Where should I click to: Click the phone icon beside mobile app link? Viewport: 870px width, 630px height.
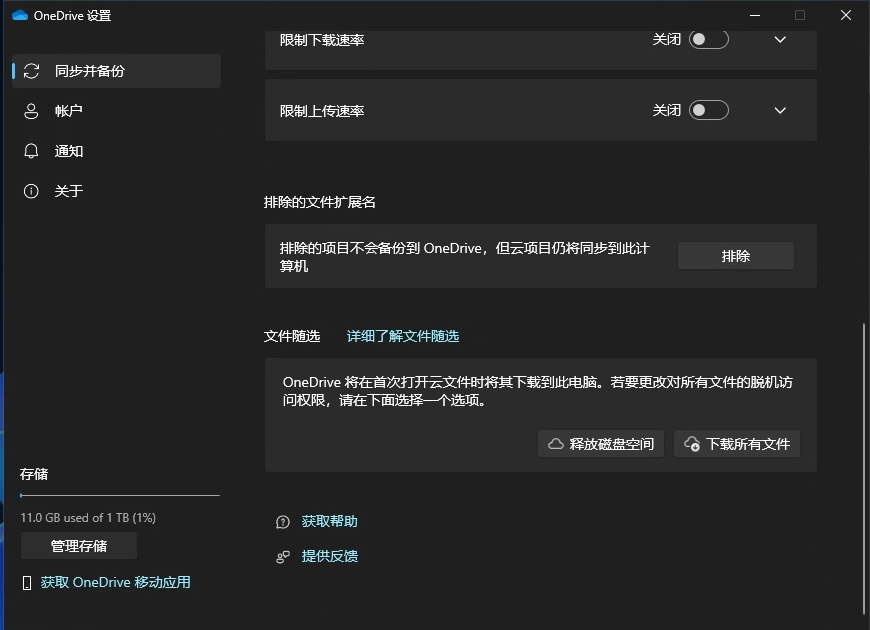[27, 583]
